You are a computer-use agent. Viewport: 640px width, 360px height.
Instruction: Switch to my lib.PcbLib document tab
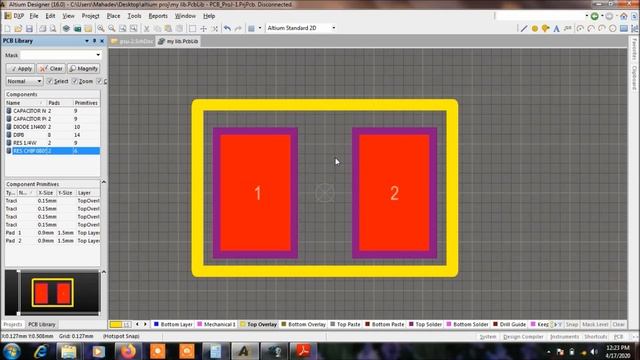pos(178,41)
